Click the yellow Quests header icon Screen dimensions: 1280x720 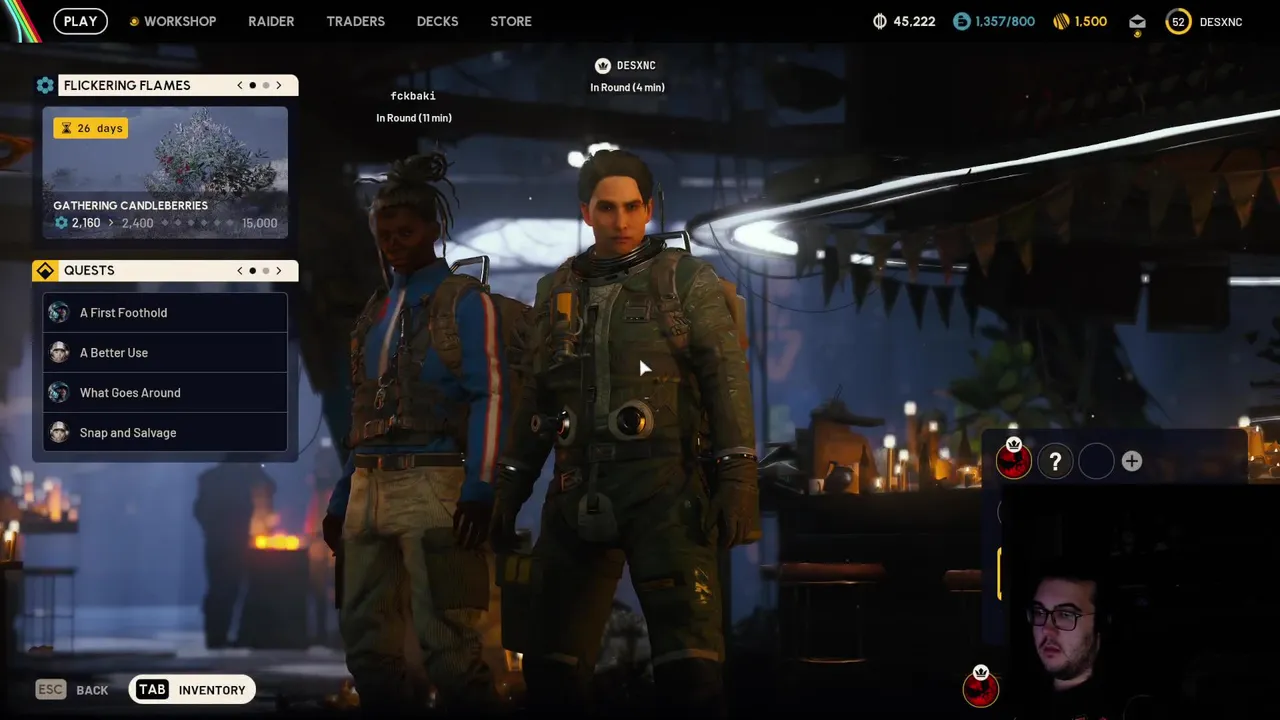(x=45, y=271)
